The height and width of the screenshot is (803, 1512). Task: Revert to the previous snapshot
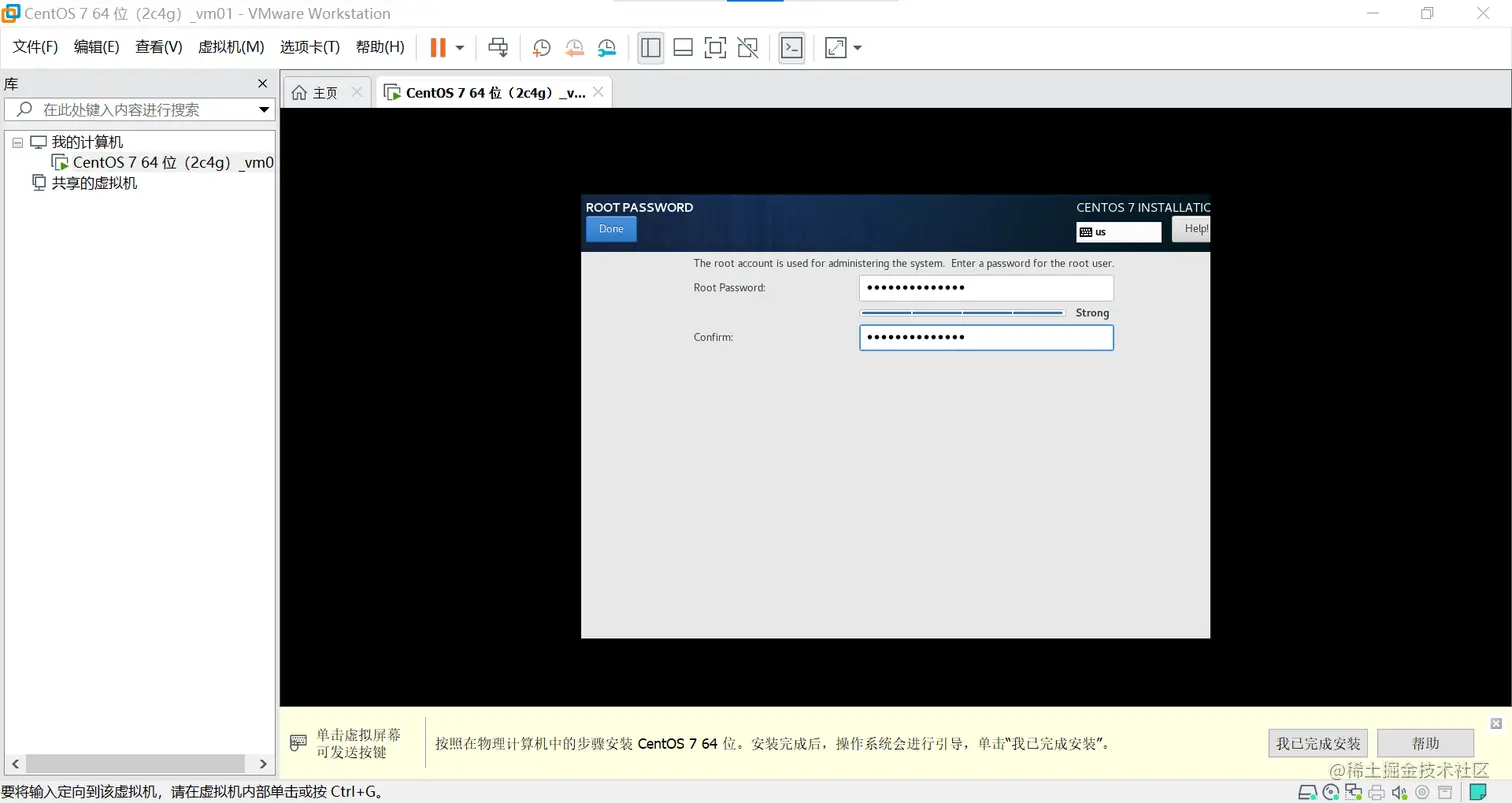coord(574,47)
